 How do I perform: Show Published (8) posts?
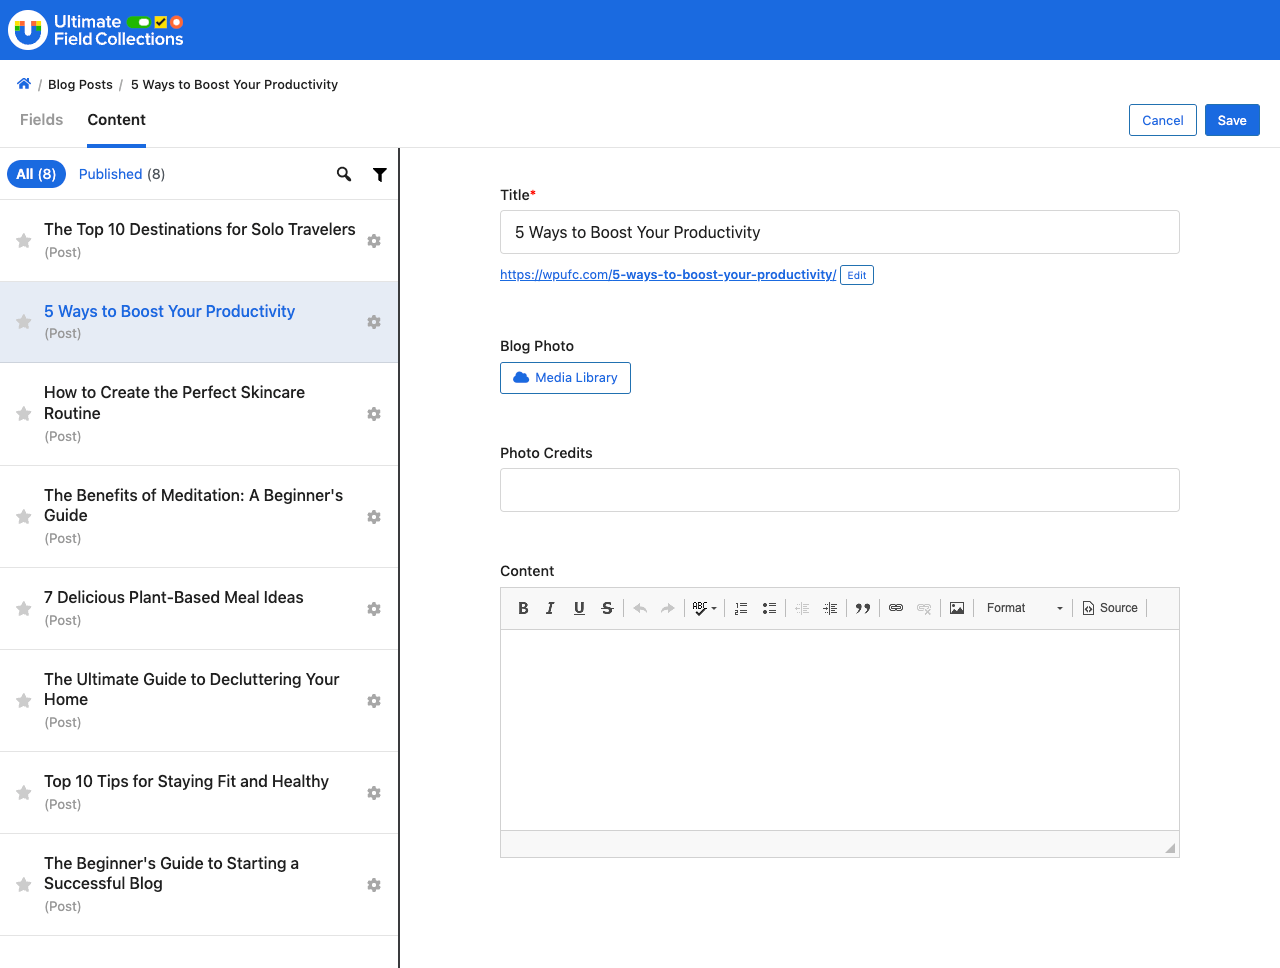(x=122, y=174)
